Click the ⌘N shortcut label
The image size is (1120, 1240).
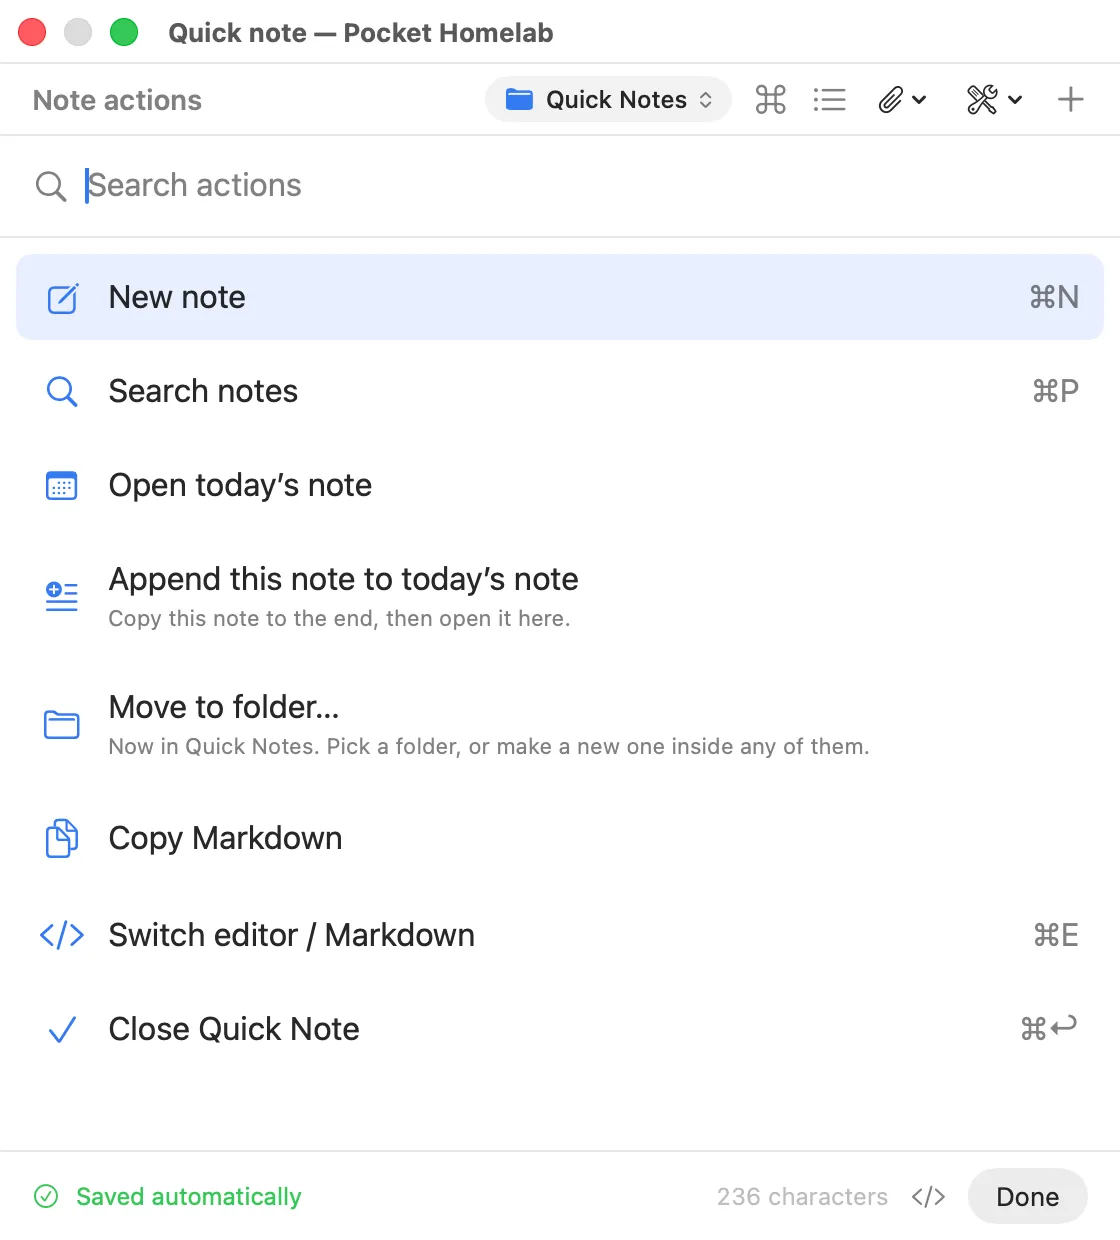[x=1054, y=297]
